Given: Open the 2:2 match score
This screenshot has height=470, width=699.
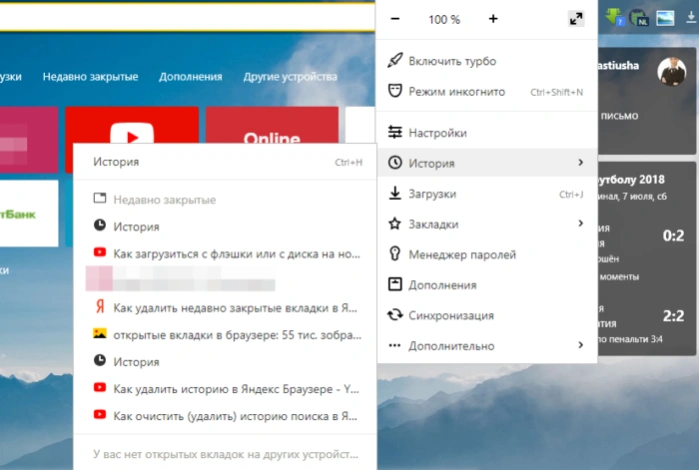Looking at the screenshot, I should point(673,316).
